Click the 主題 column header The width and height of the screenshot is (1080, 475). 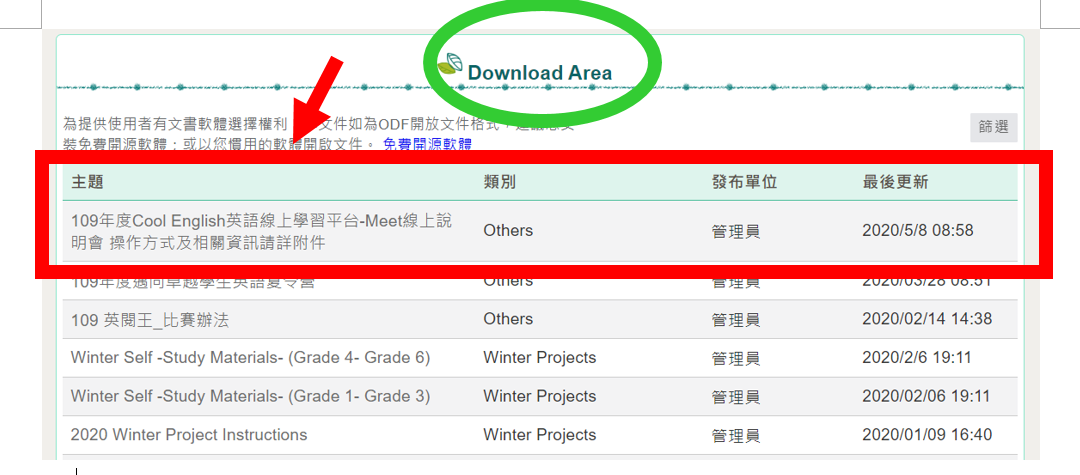point(87,182)
